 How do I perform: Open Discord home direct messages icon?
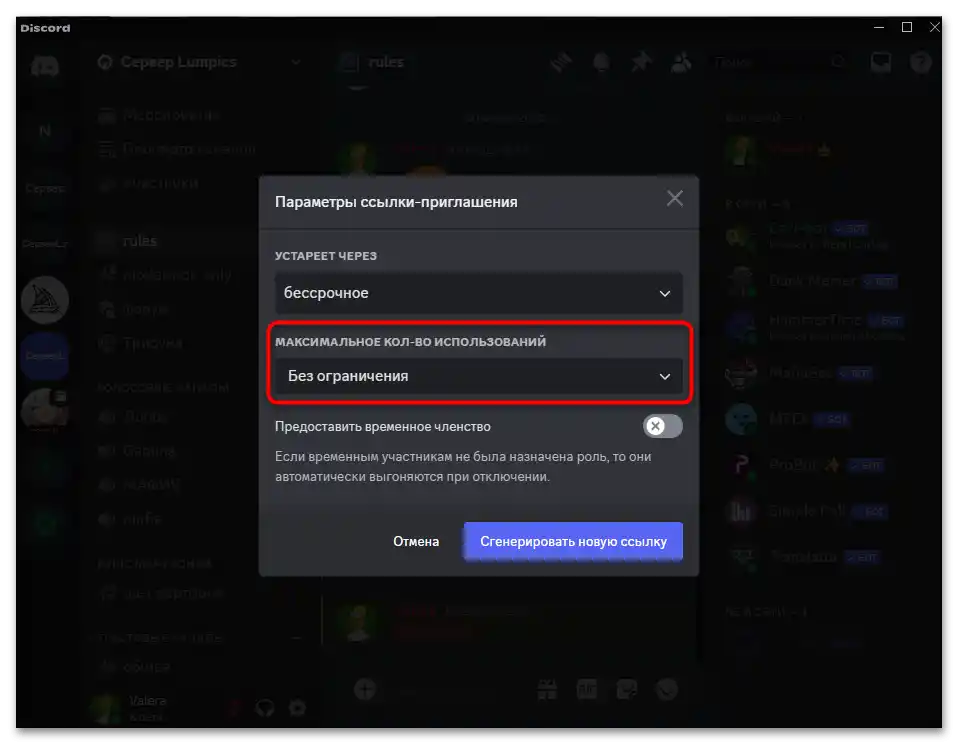[45, 67]
